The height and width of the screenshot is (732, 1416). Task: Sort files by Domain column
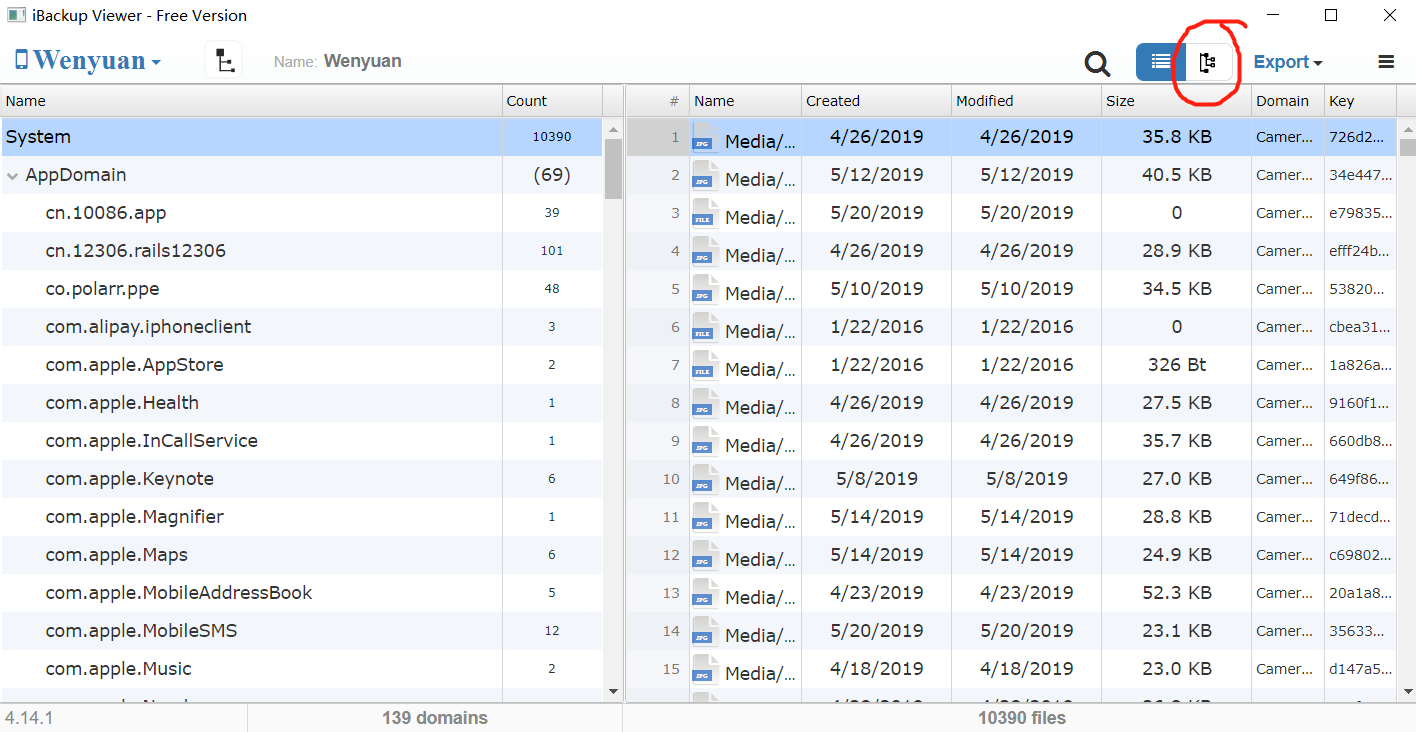1288,101
